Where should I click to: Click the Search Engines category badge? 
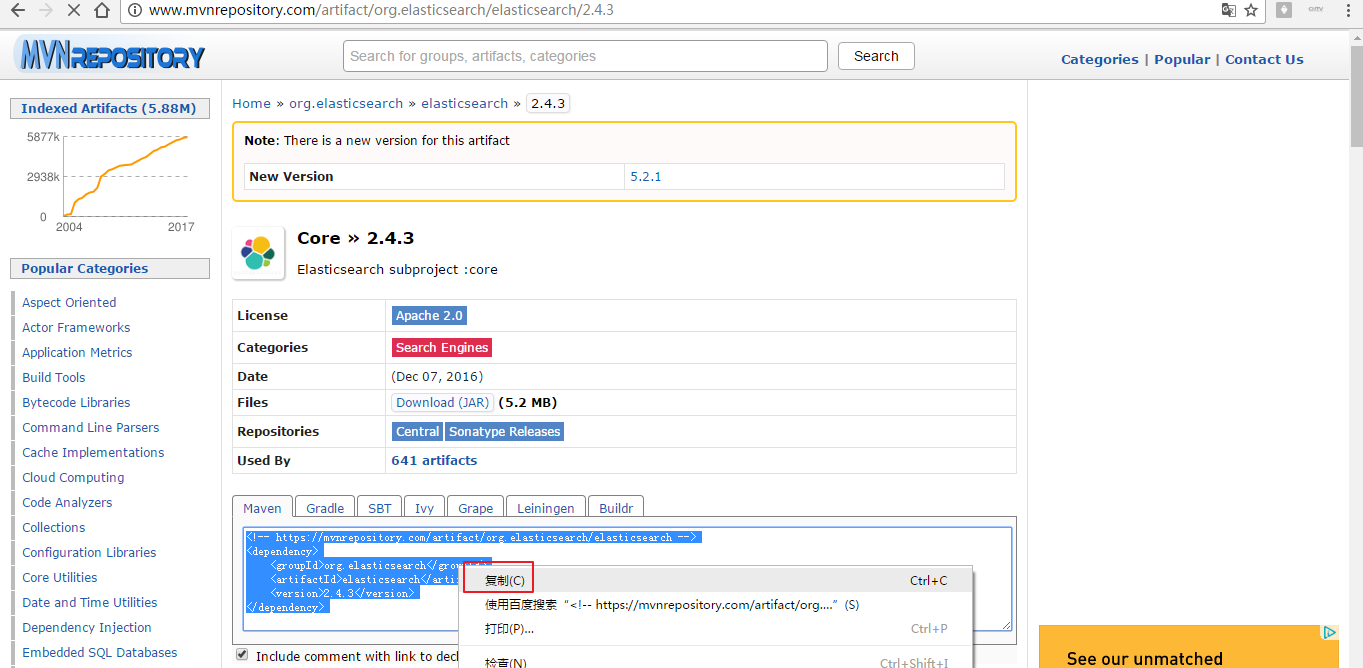click(442, 347)
